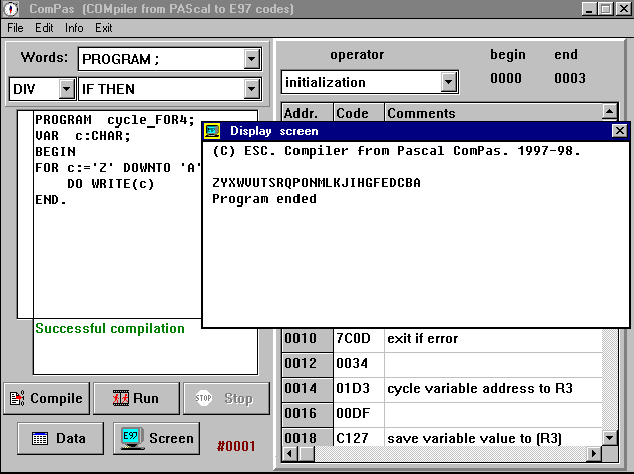The width and height of the screenshot is (634, 474).
Task: Select address row 0014
Action: coord(307,389)
